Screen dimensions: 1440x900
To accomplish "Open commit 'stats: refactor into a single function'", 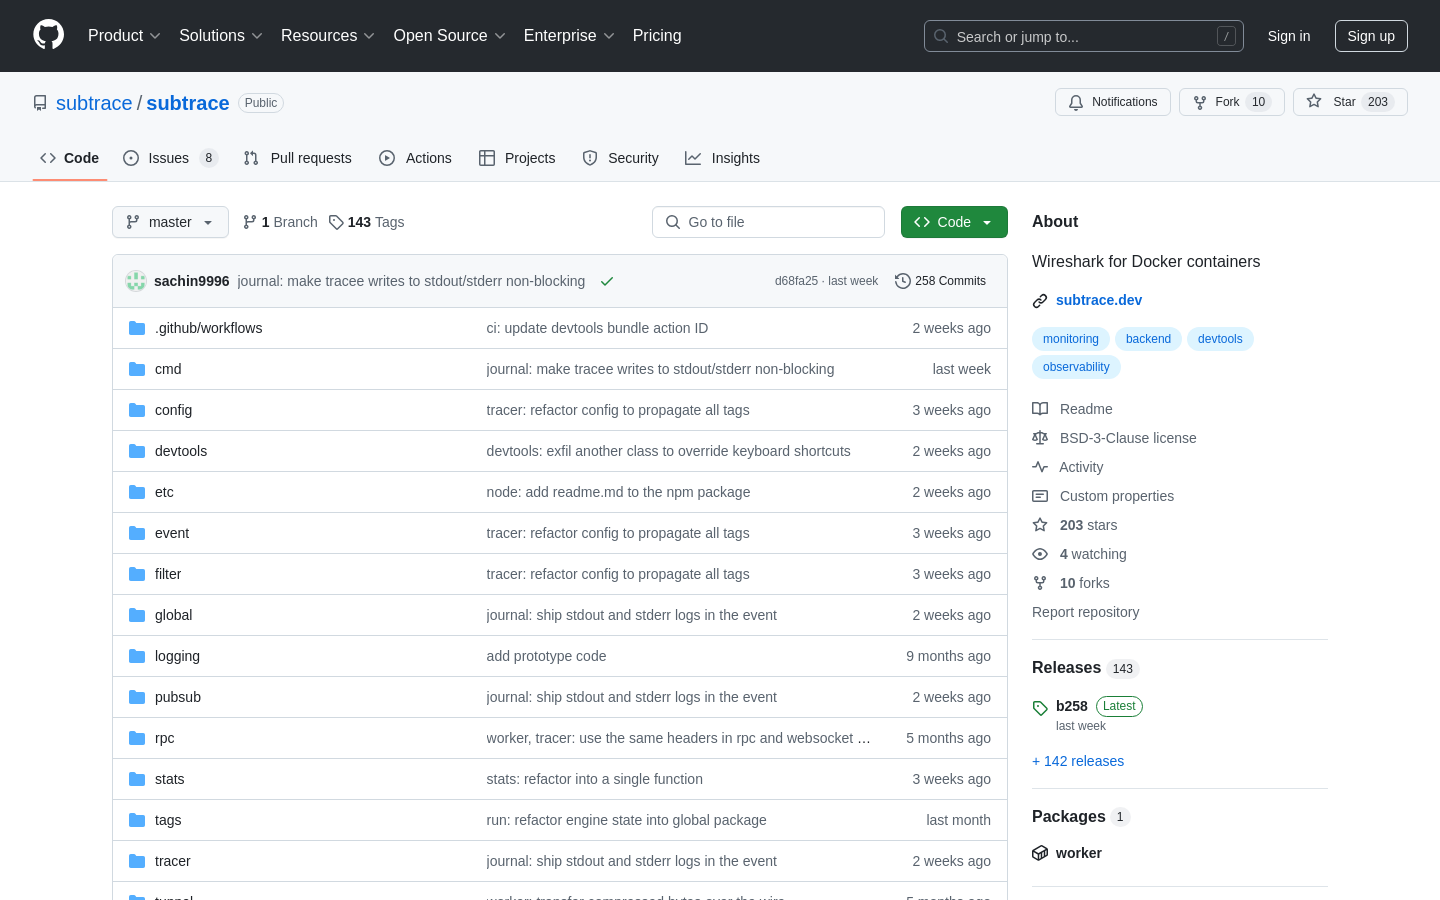I will tap(595, 779).
